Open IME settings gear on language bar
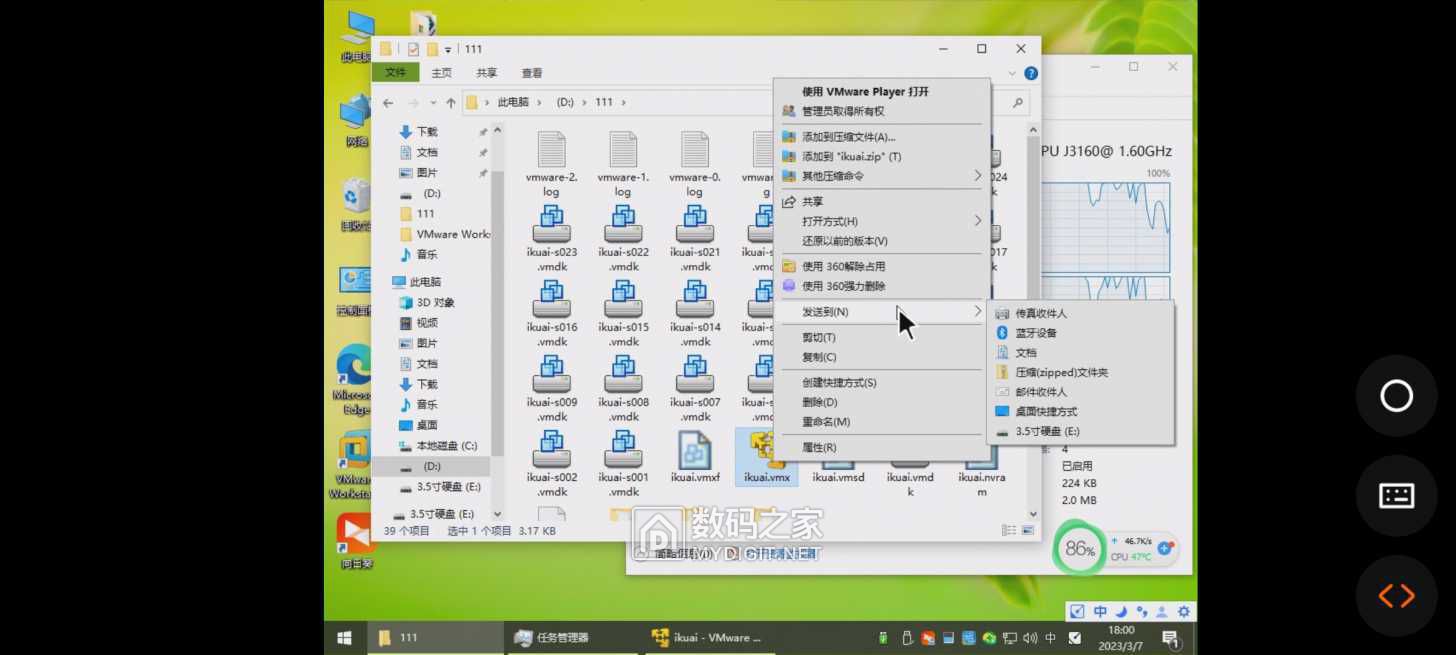Screen dimensions: 1456x655 tap(1184, 612)
